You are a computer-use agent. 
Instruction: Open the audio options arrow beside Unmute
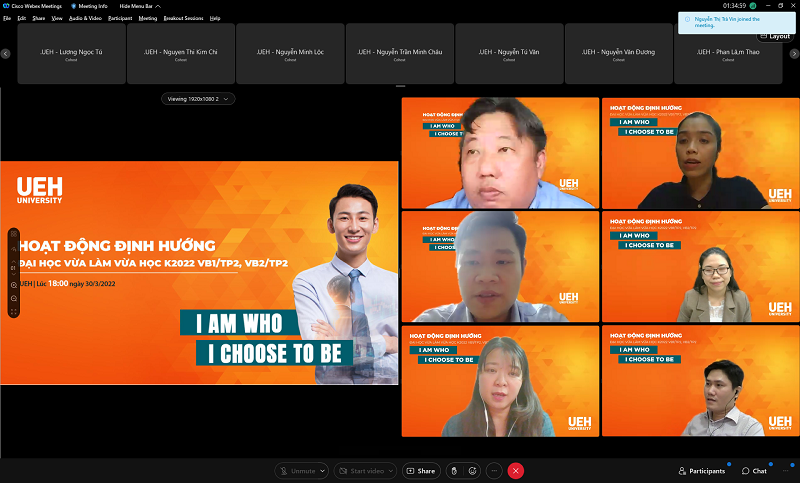tap(323, 471)
